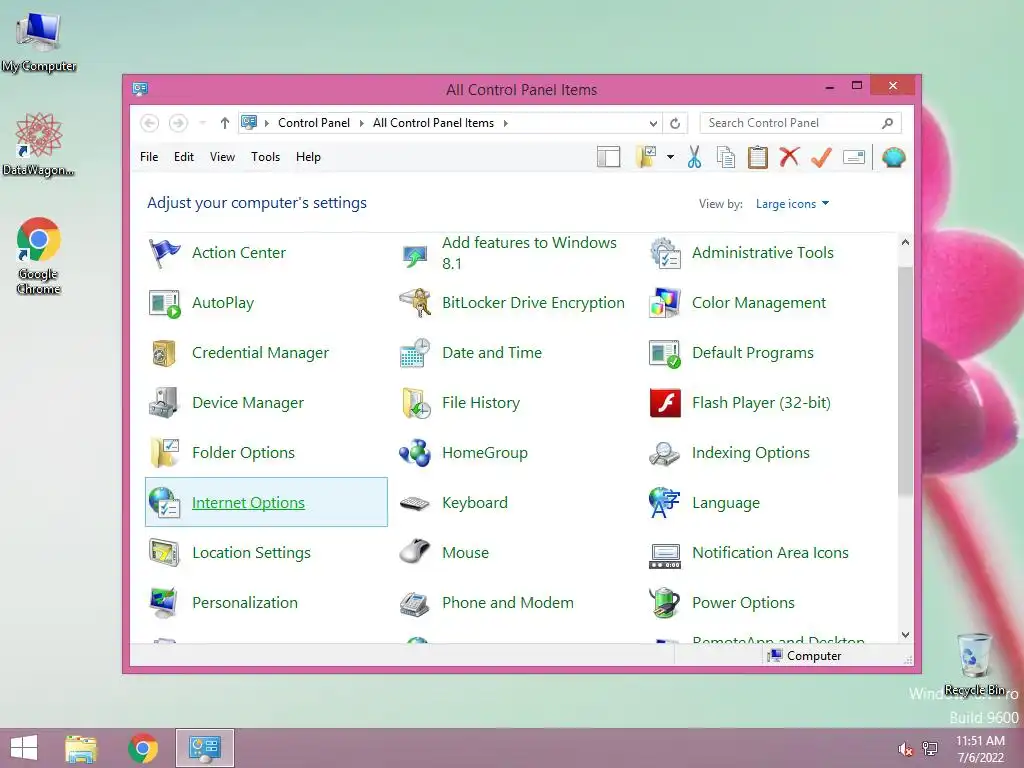Toggle the preview pane layout toolbar icon

point(609,157)
